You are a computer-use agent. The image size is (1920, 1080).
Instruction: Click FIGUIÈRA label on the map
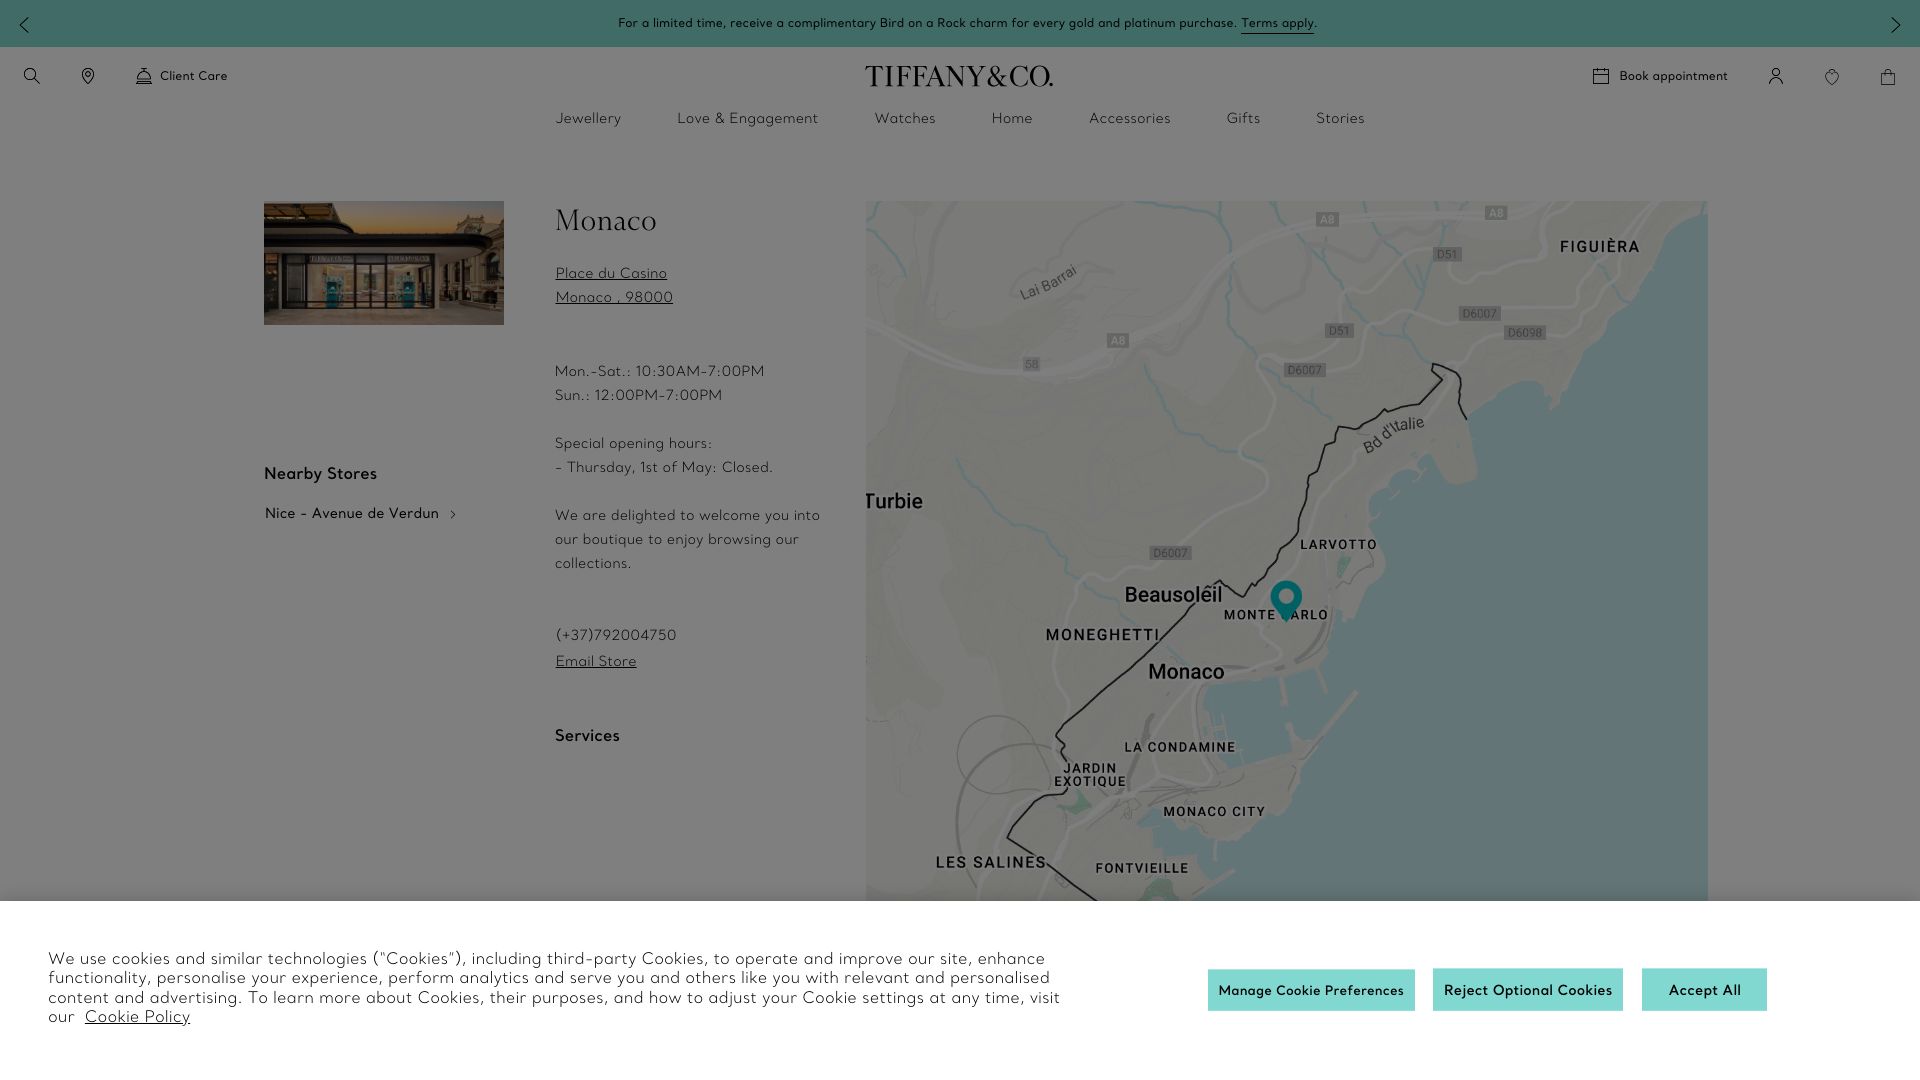pos(1600,247)
